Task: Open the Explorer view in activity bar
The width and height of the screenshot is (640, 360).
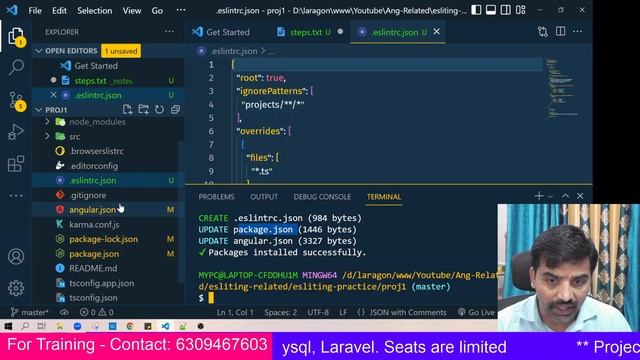Action: pos(16,37)
